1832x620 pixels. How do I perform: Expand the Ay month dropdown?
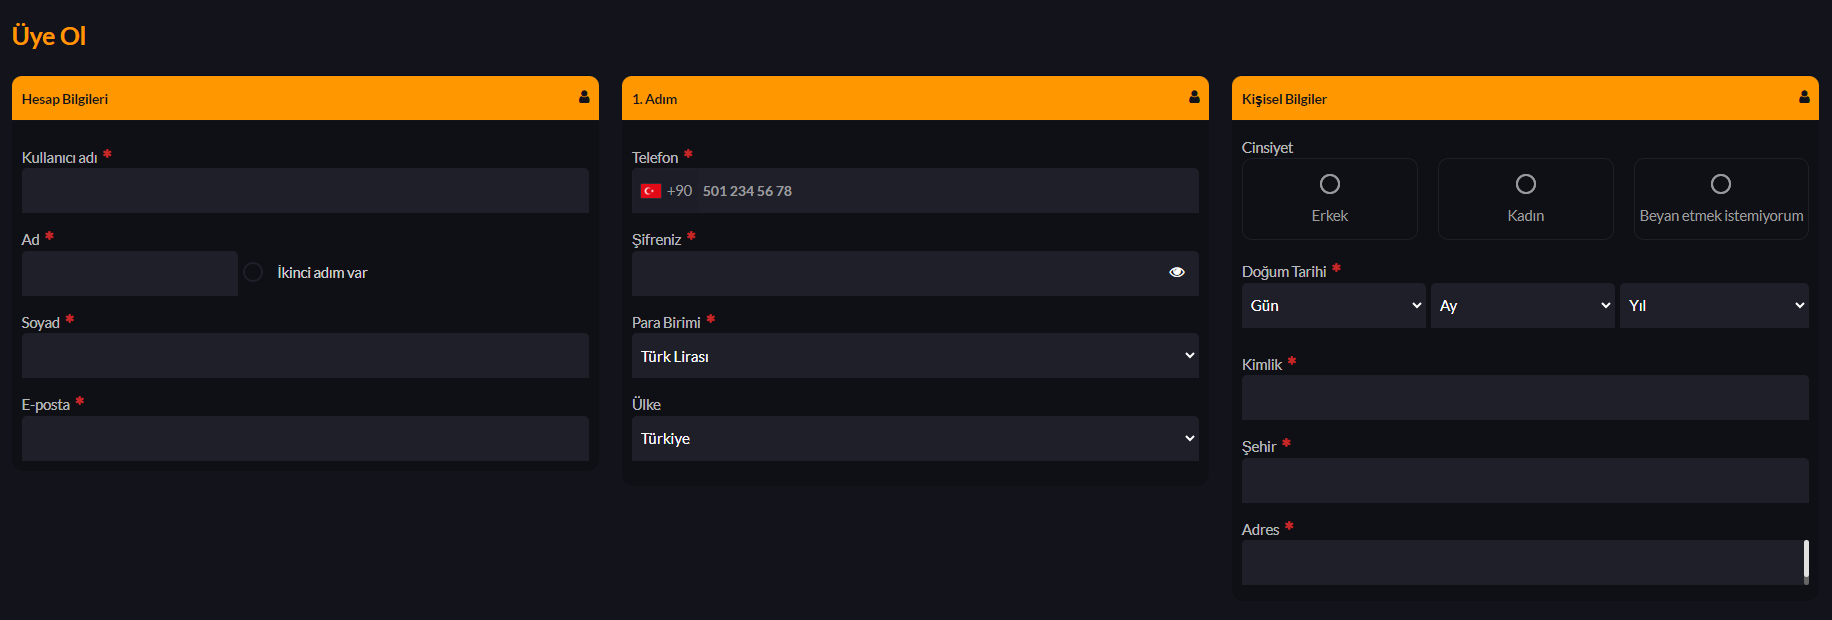point(1523,305)
